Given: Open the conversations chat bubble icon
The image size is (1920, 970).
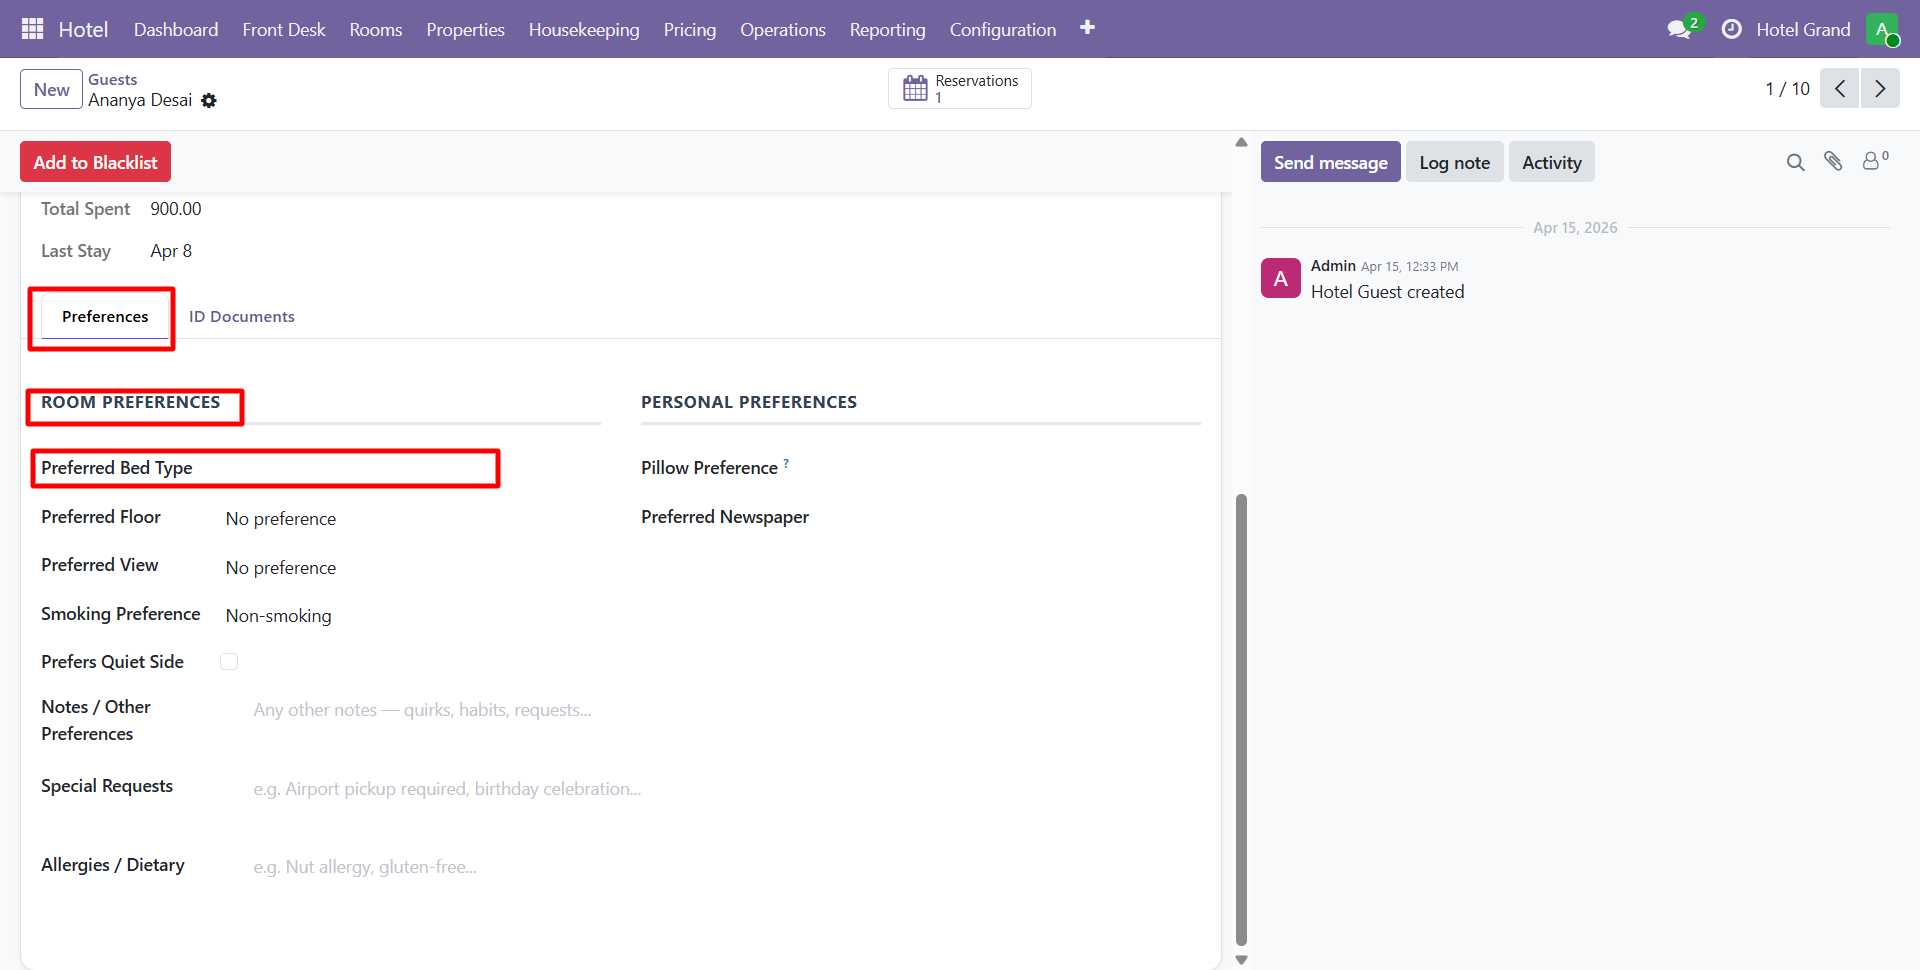Looking at the screenshot, I should [1679, 29].
